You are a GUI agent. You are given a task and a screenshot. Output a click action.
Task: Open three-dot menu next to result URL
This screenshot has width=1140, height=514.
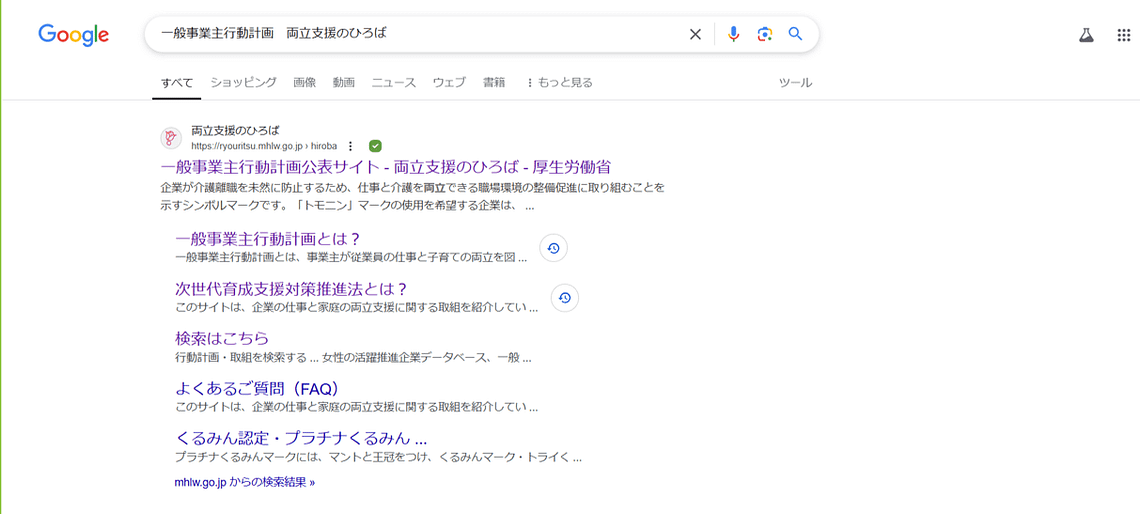coord(351,146)
